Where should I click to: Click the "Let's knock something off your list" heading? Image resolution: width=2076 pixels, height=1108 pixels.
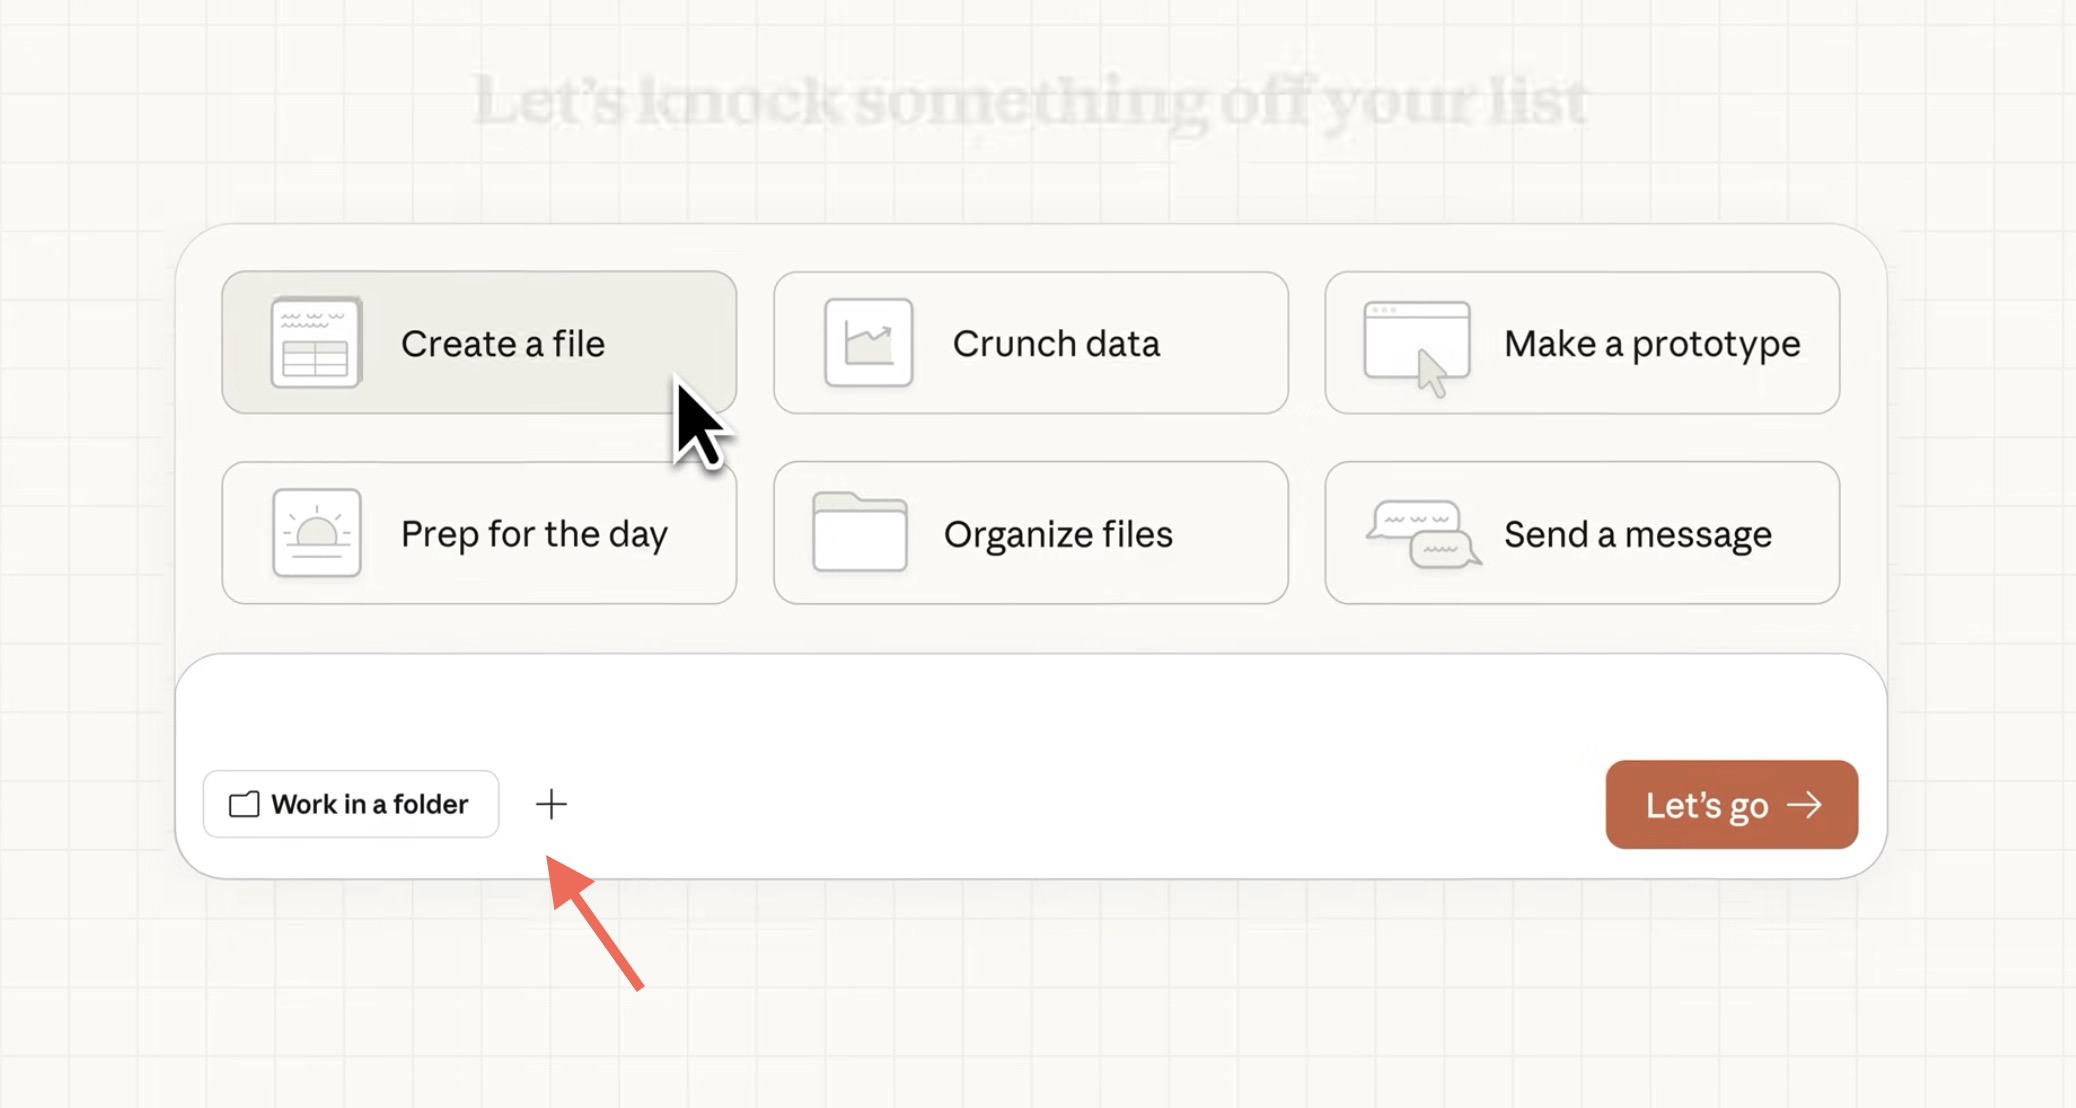(x=1030, y=102)
